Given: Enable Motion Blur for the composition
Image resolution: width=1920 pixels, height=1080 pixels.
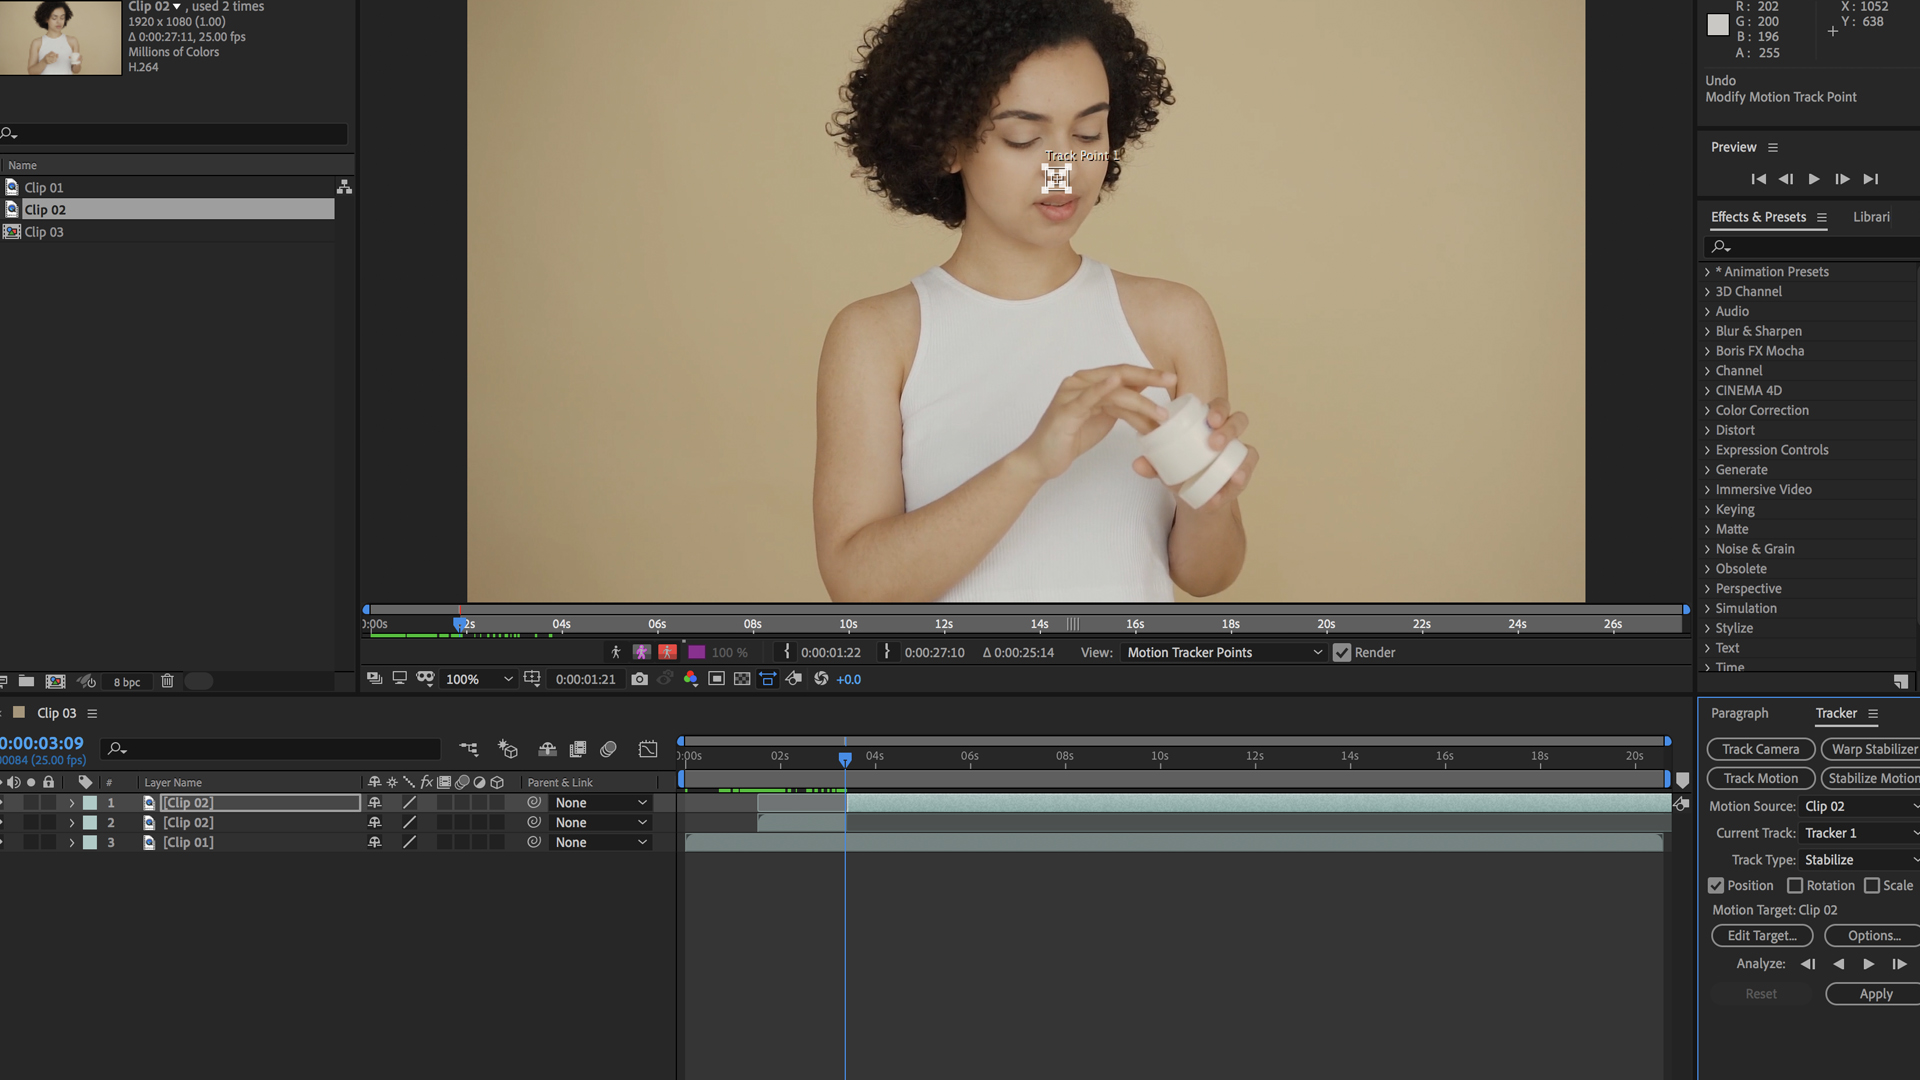Looking at the screenshot, I should [610, 748].
